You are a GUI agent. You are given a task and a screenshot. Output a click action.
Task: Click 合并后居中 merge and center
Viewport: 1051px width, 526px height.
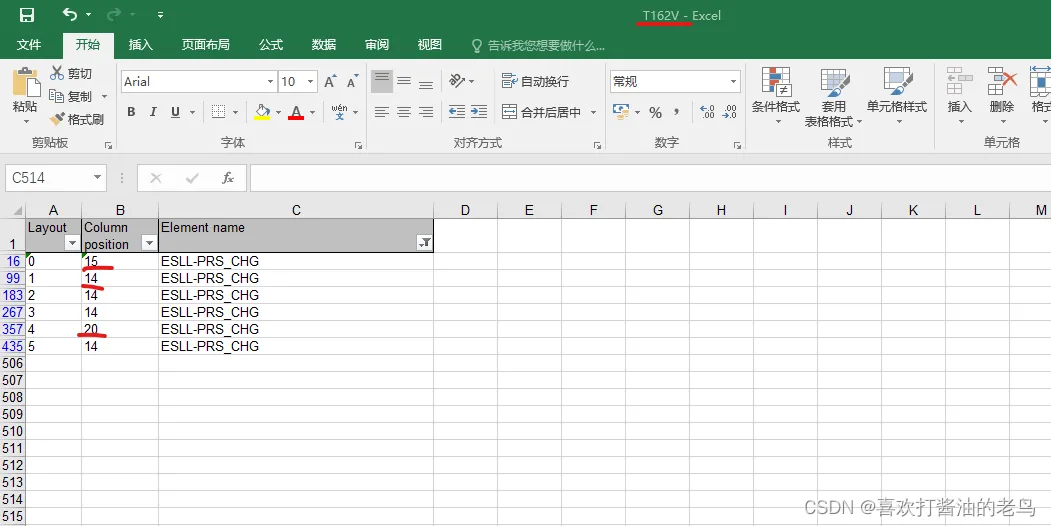point(542,112)
